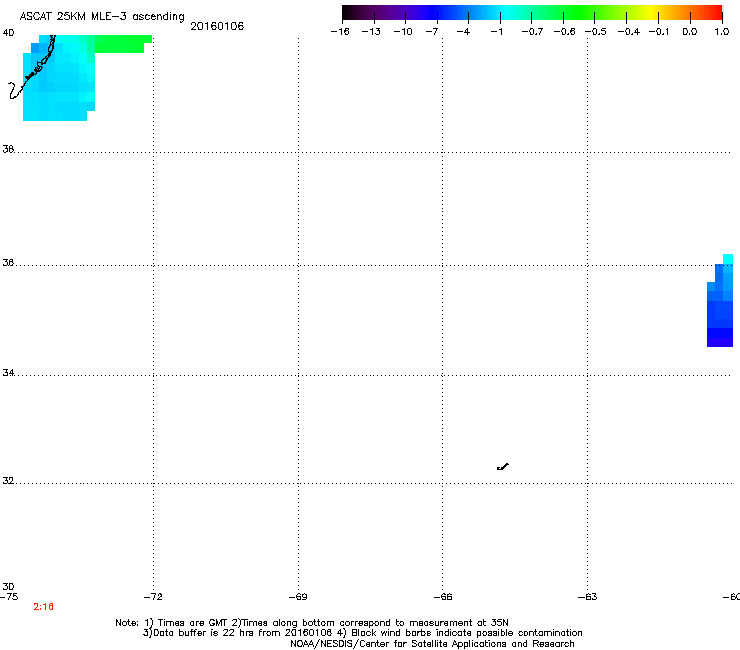
Task: Click the color bar label -0.1
Action: pyautogui.click(x=659, y=32)
